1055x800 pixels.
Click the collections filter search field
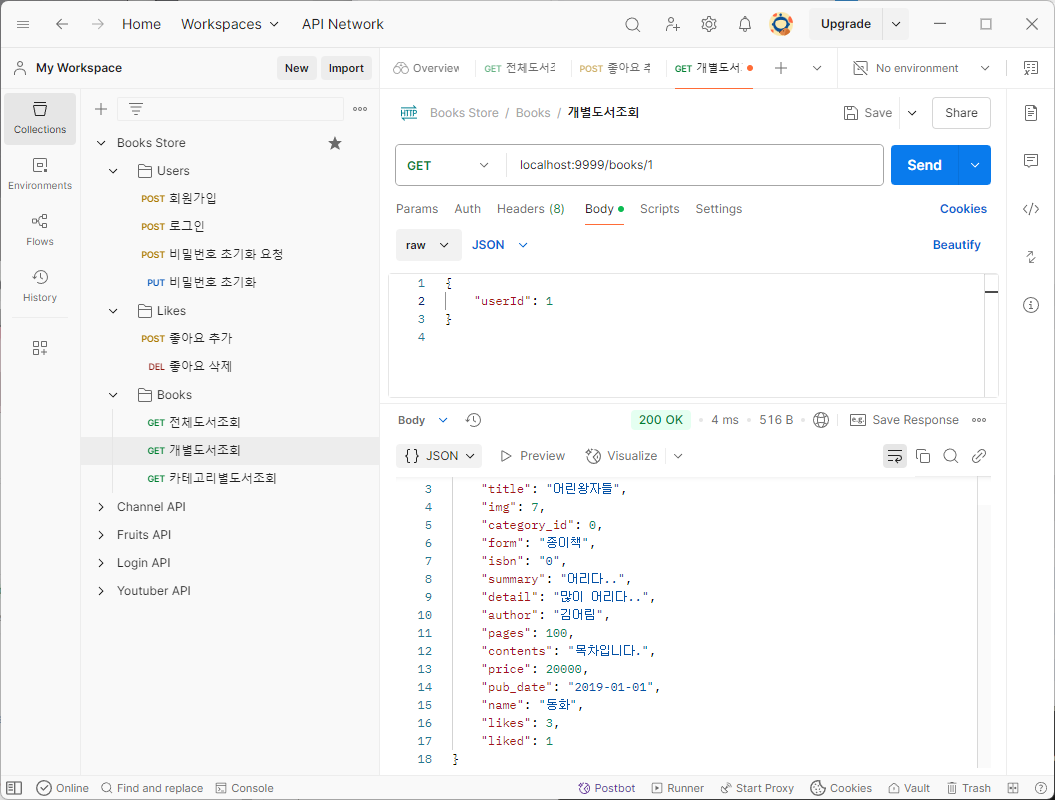(230, 109)
